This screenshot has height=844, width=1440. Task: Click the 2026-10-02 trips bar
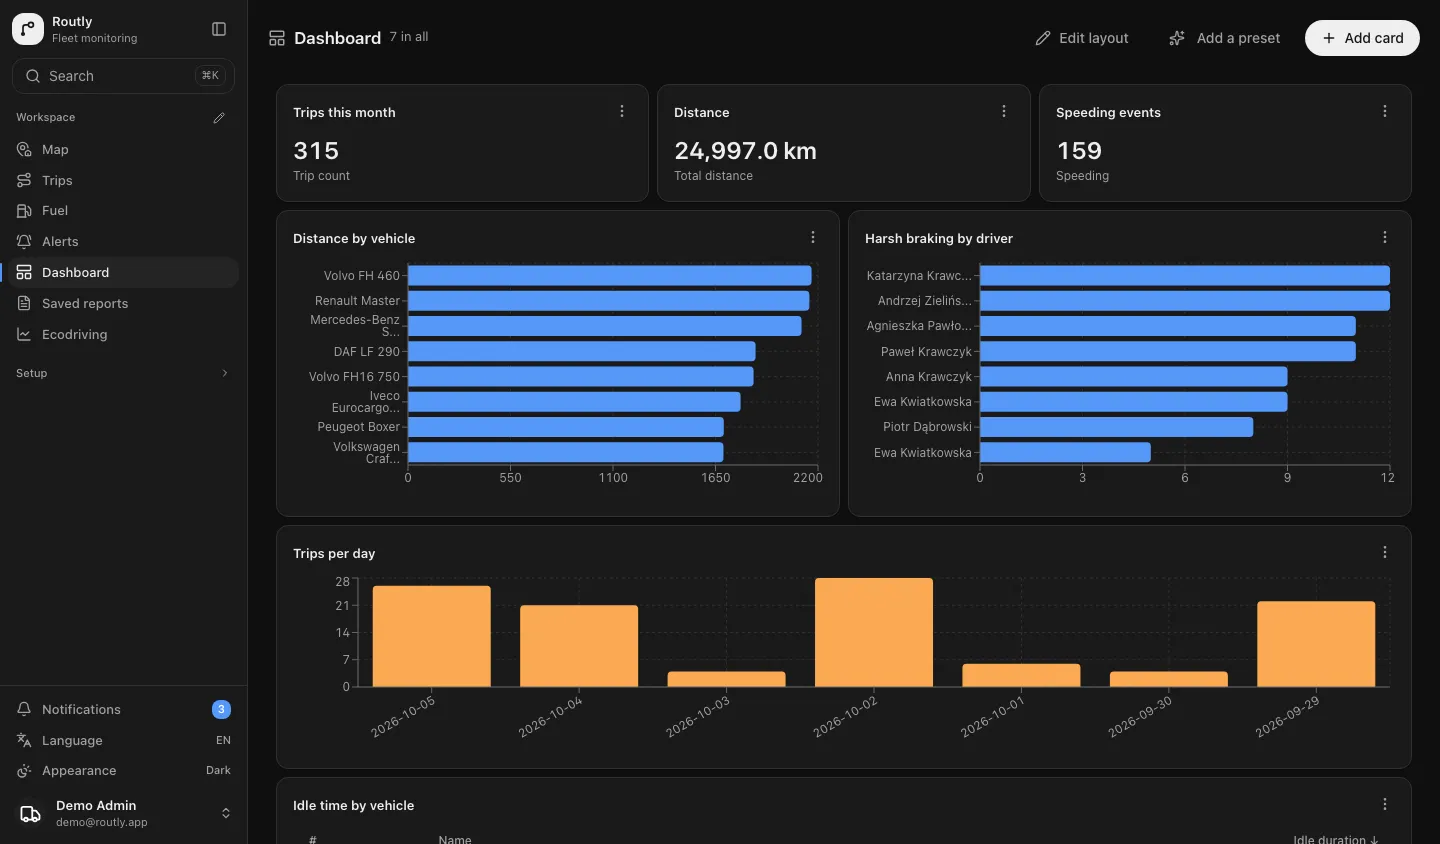[874, 632]
